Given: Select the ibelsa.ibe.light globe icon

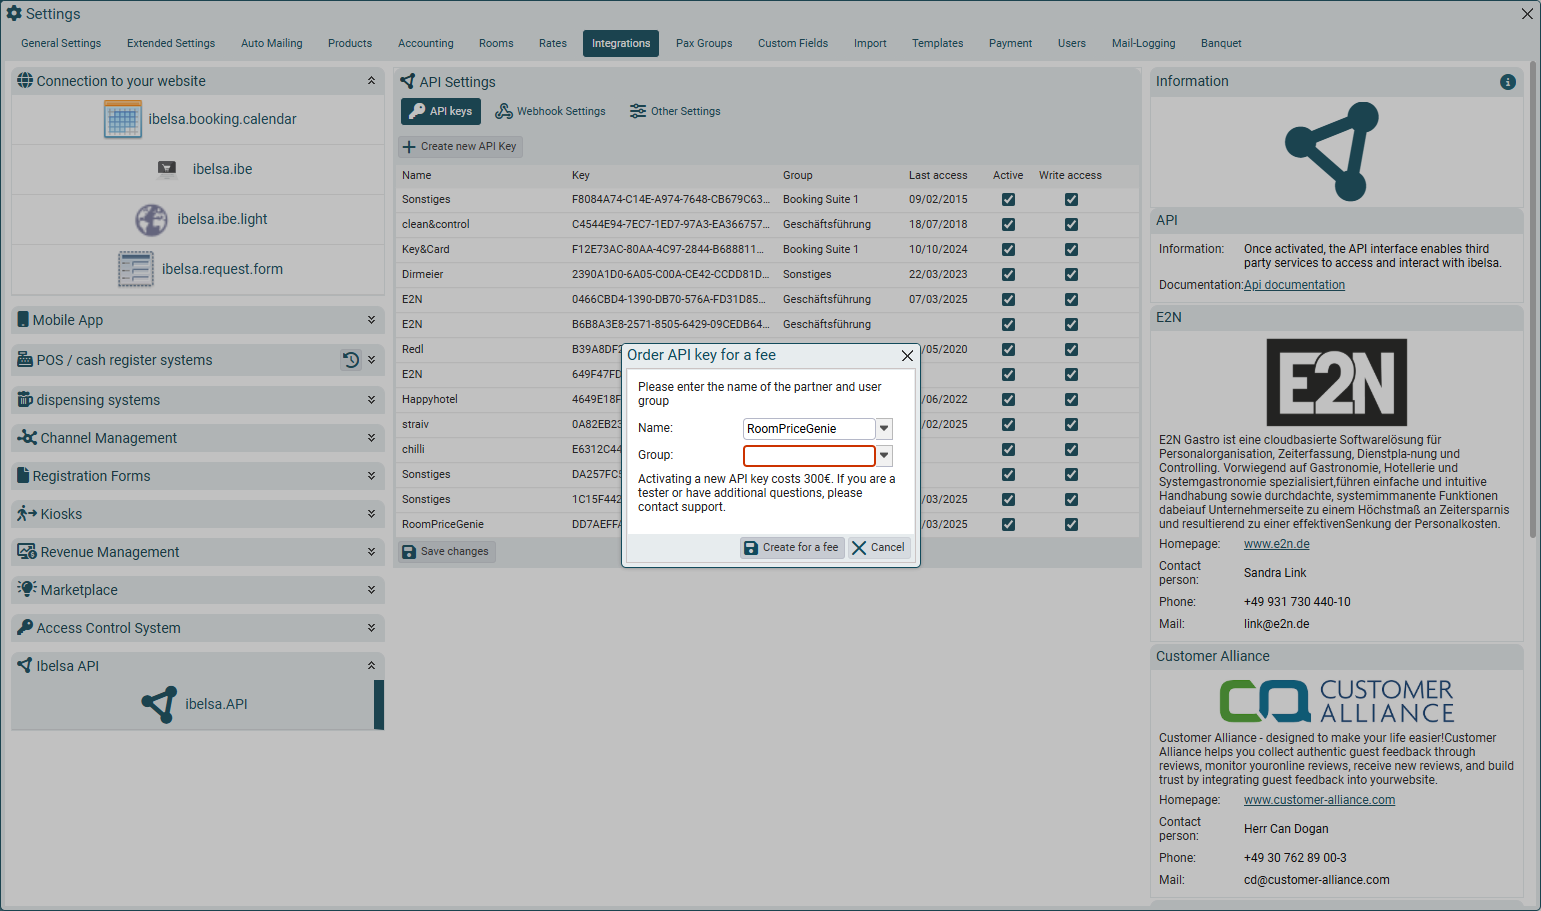Looking at the screenshot, I should (151, 219).
